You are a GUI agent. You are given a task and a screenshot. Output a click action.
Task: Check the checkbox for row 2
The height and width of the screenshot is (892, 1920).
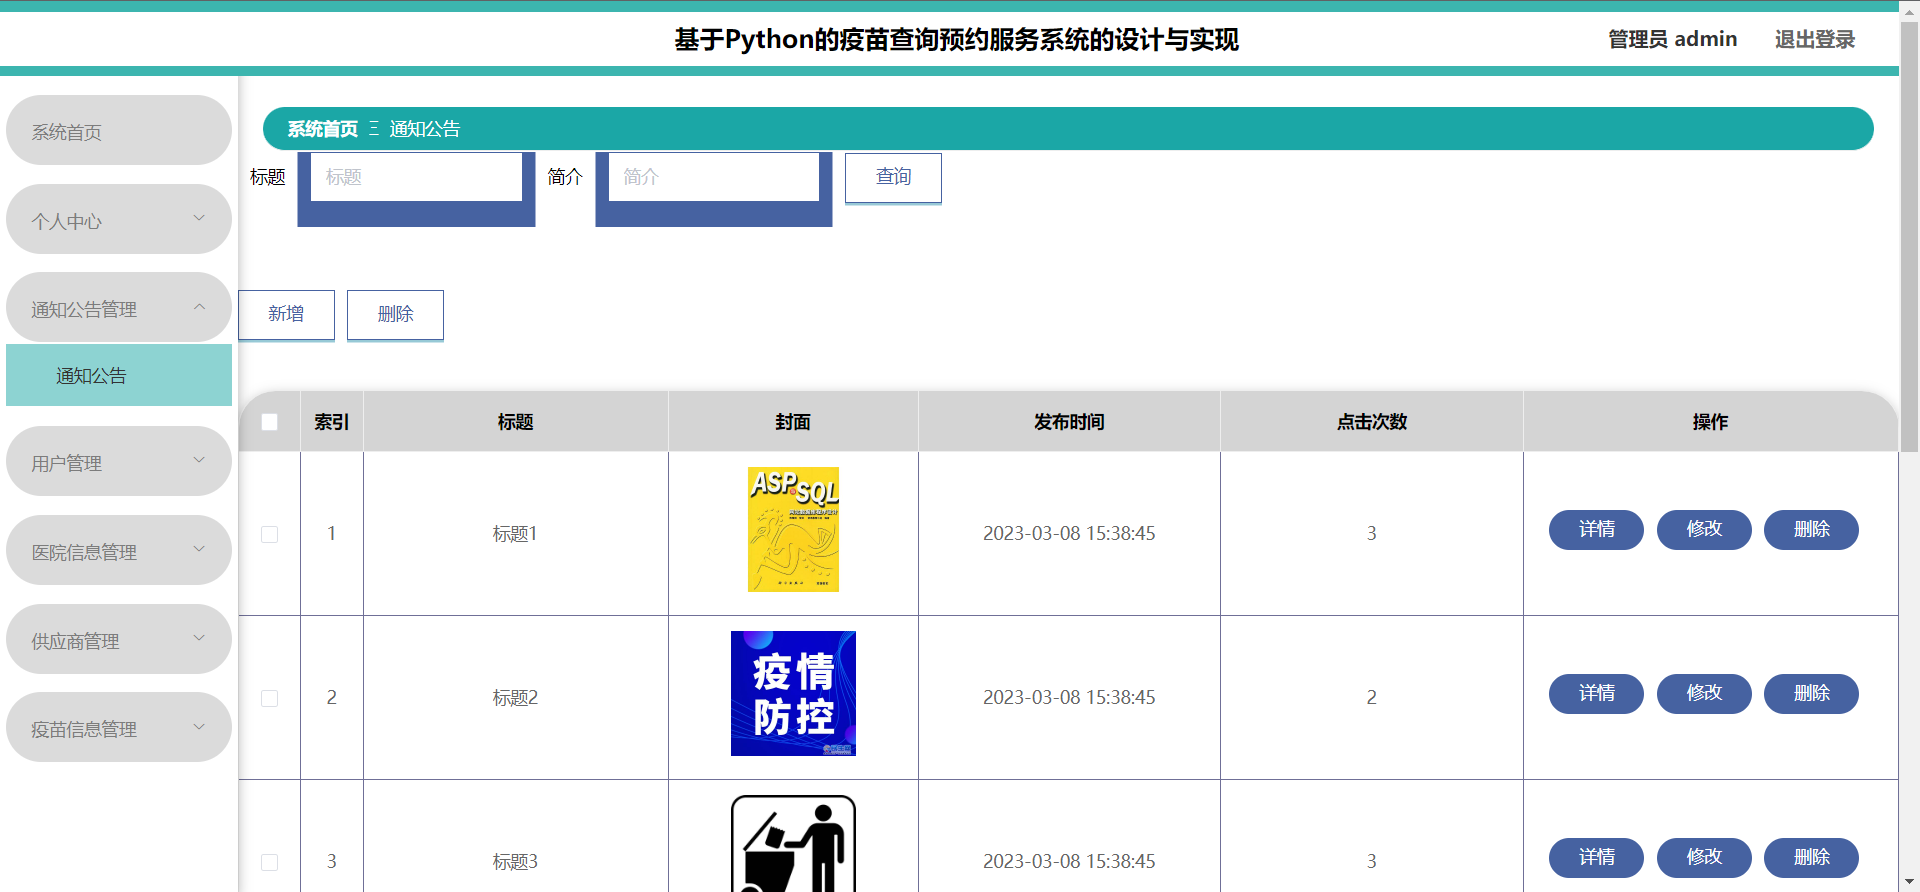click(269, 698)
